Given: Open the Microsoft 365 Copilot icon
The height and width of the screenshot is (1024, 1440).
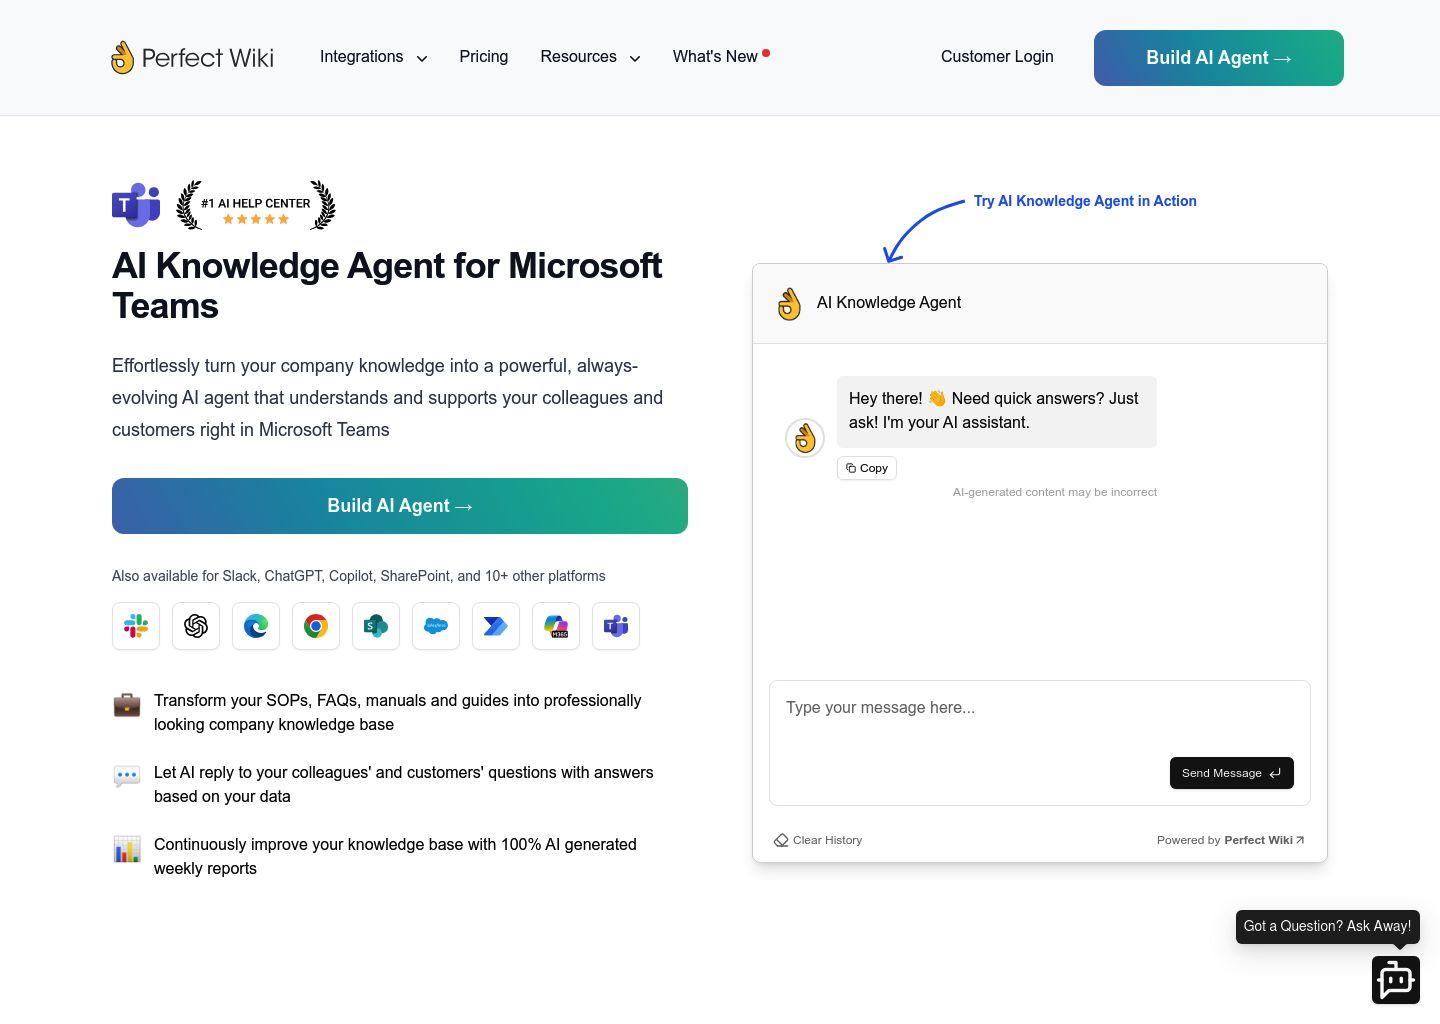Looking at the screenshot, I should point(555,626).
